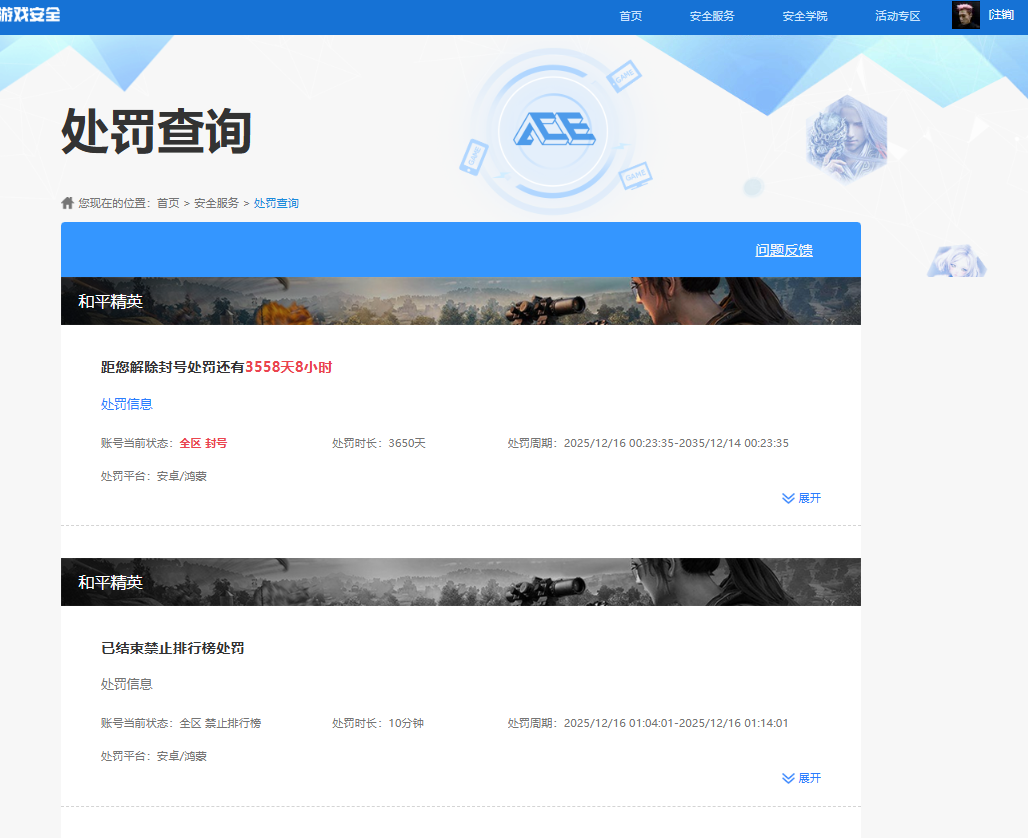Click the home icon in breadcrumb bar
1028x838 pixels.
66,202
